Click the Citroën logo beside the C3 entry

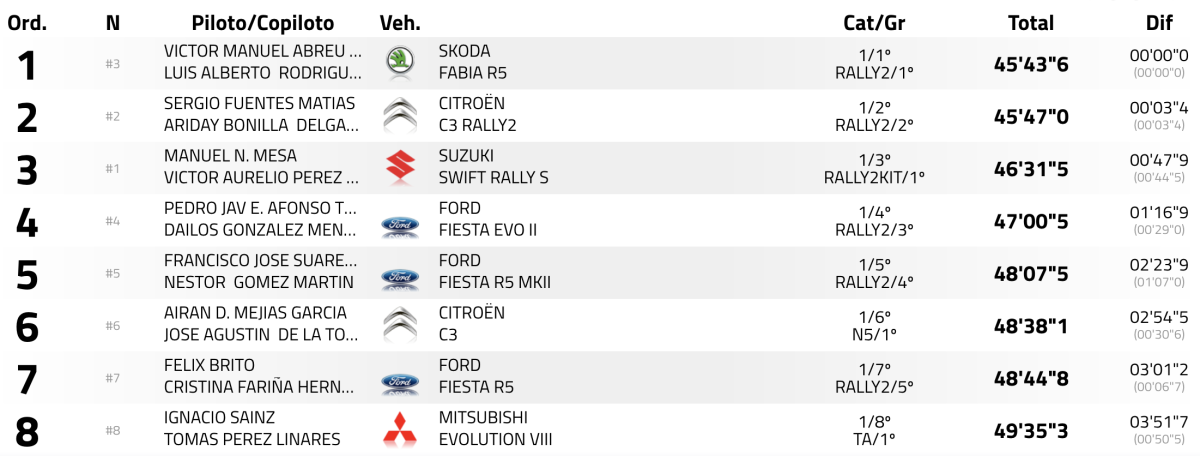(400, 324)
